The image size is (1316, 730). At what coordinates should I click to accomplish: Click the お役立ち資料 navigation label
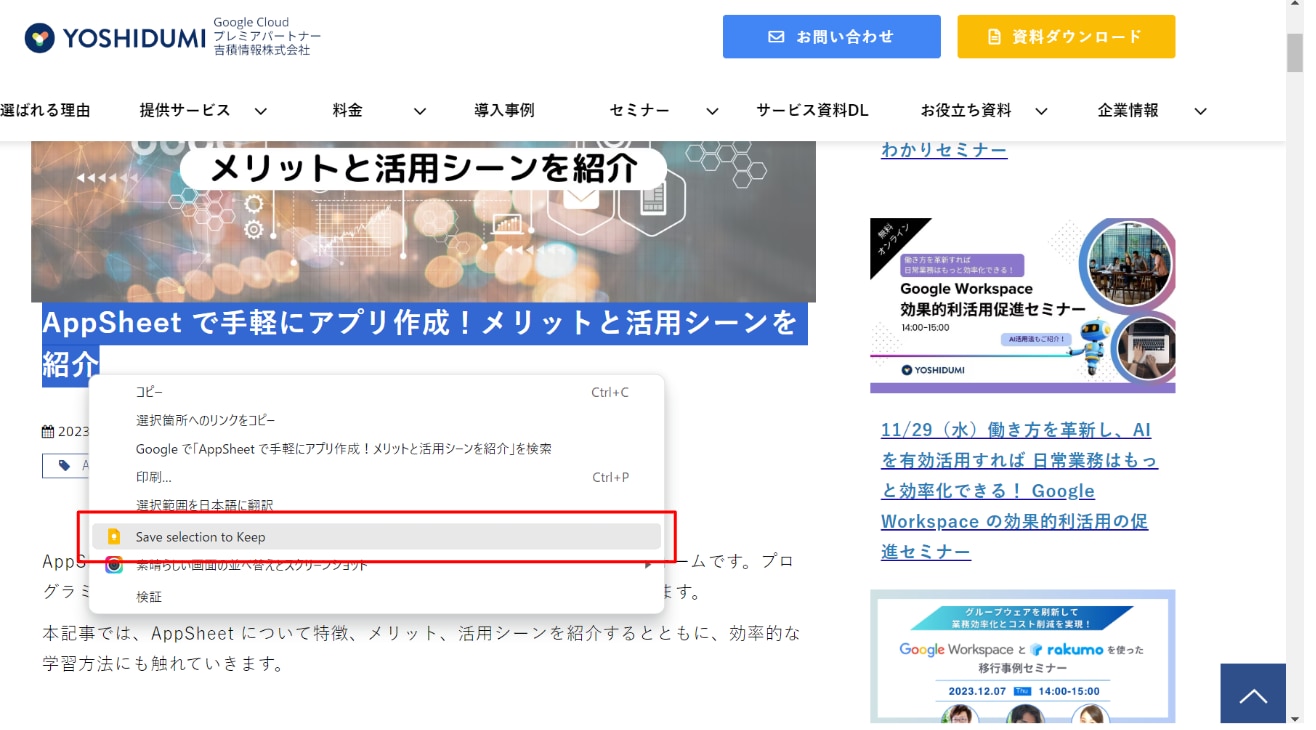pos(966,111)
